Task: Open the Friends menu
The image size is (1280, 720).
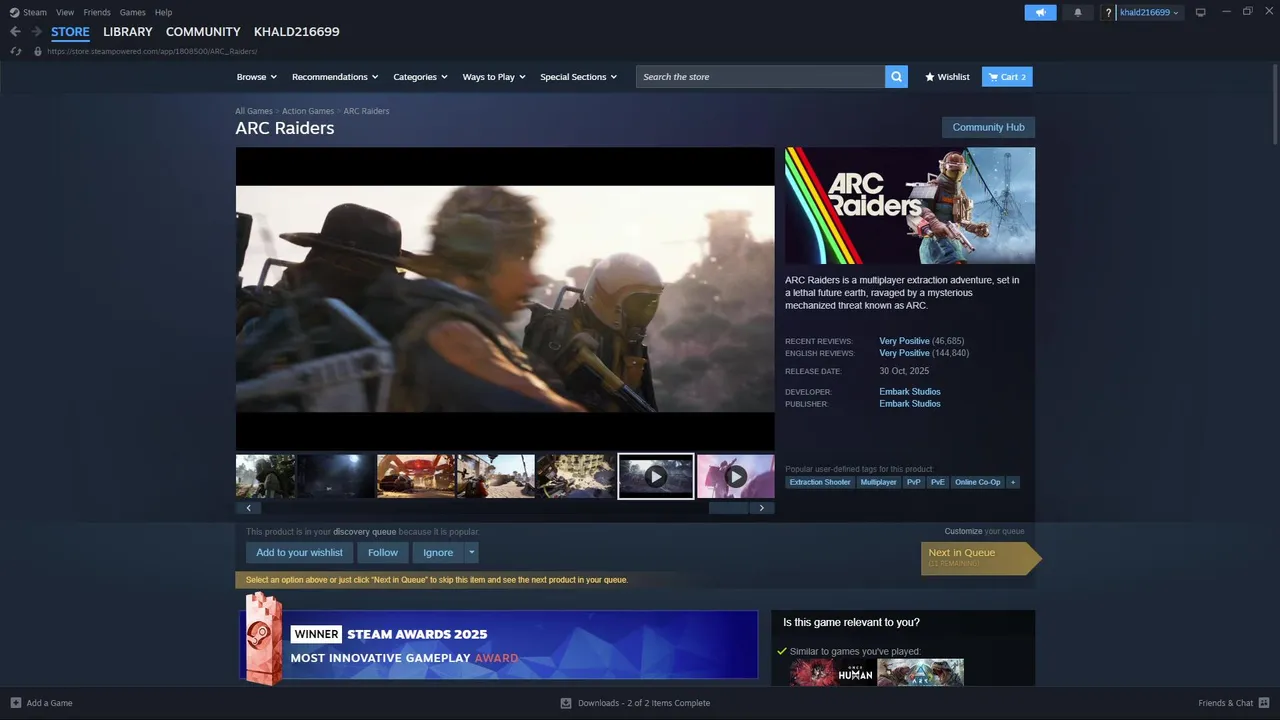Action: pos(97,12)
